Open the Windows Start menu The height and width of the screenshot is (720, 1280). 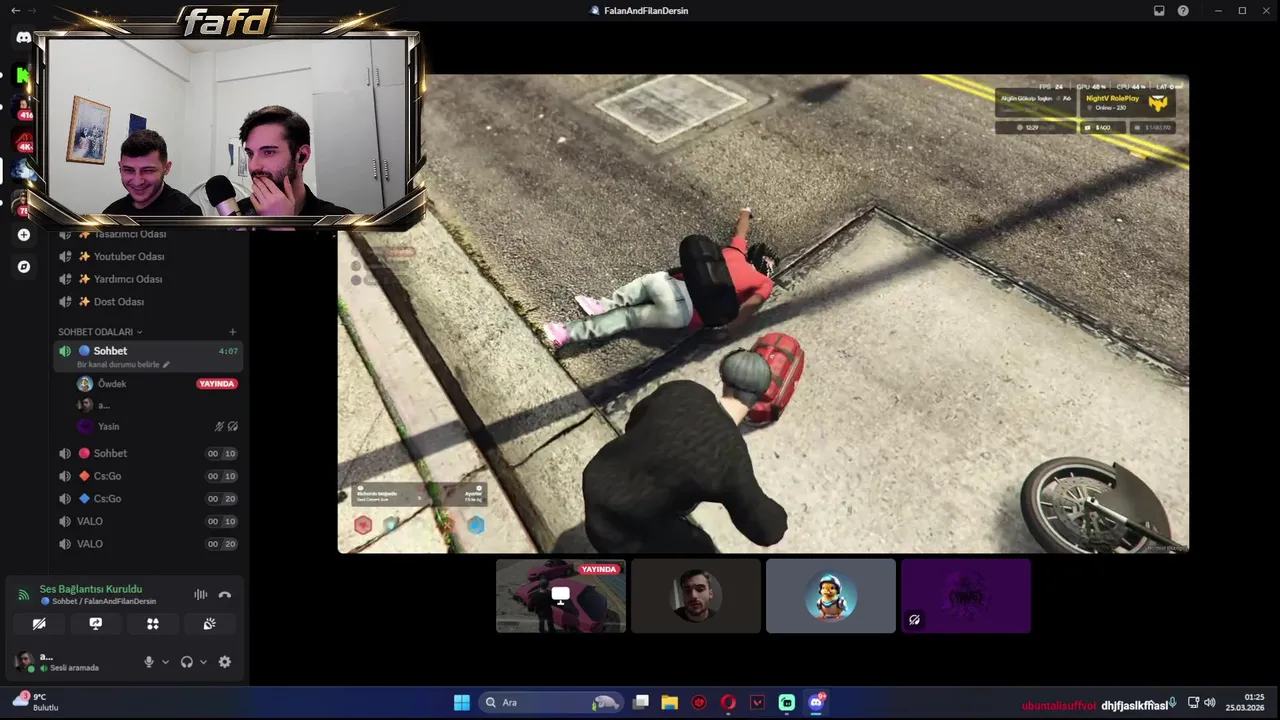[x=462, y=702]
